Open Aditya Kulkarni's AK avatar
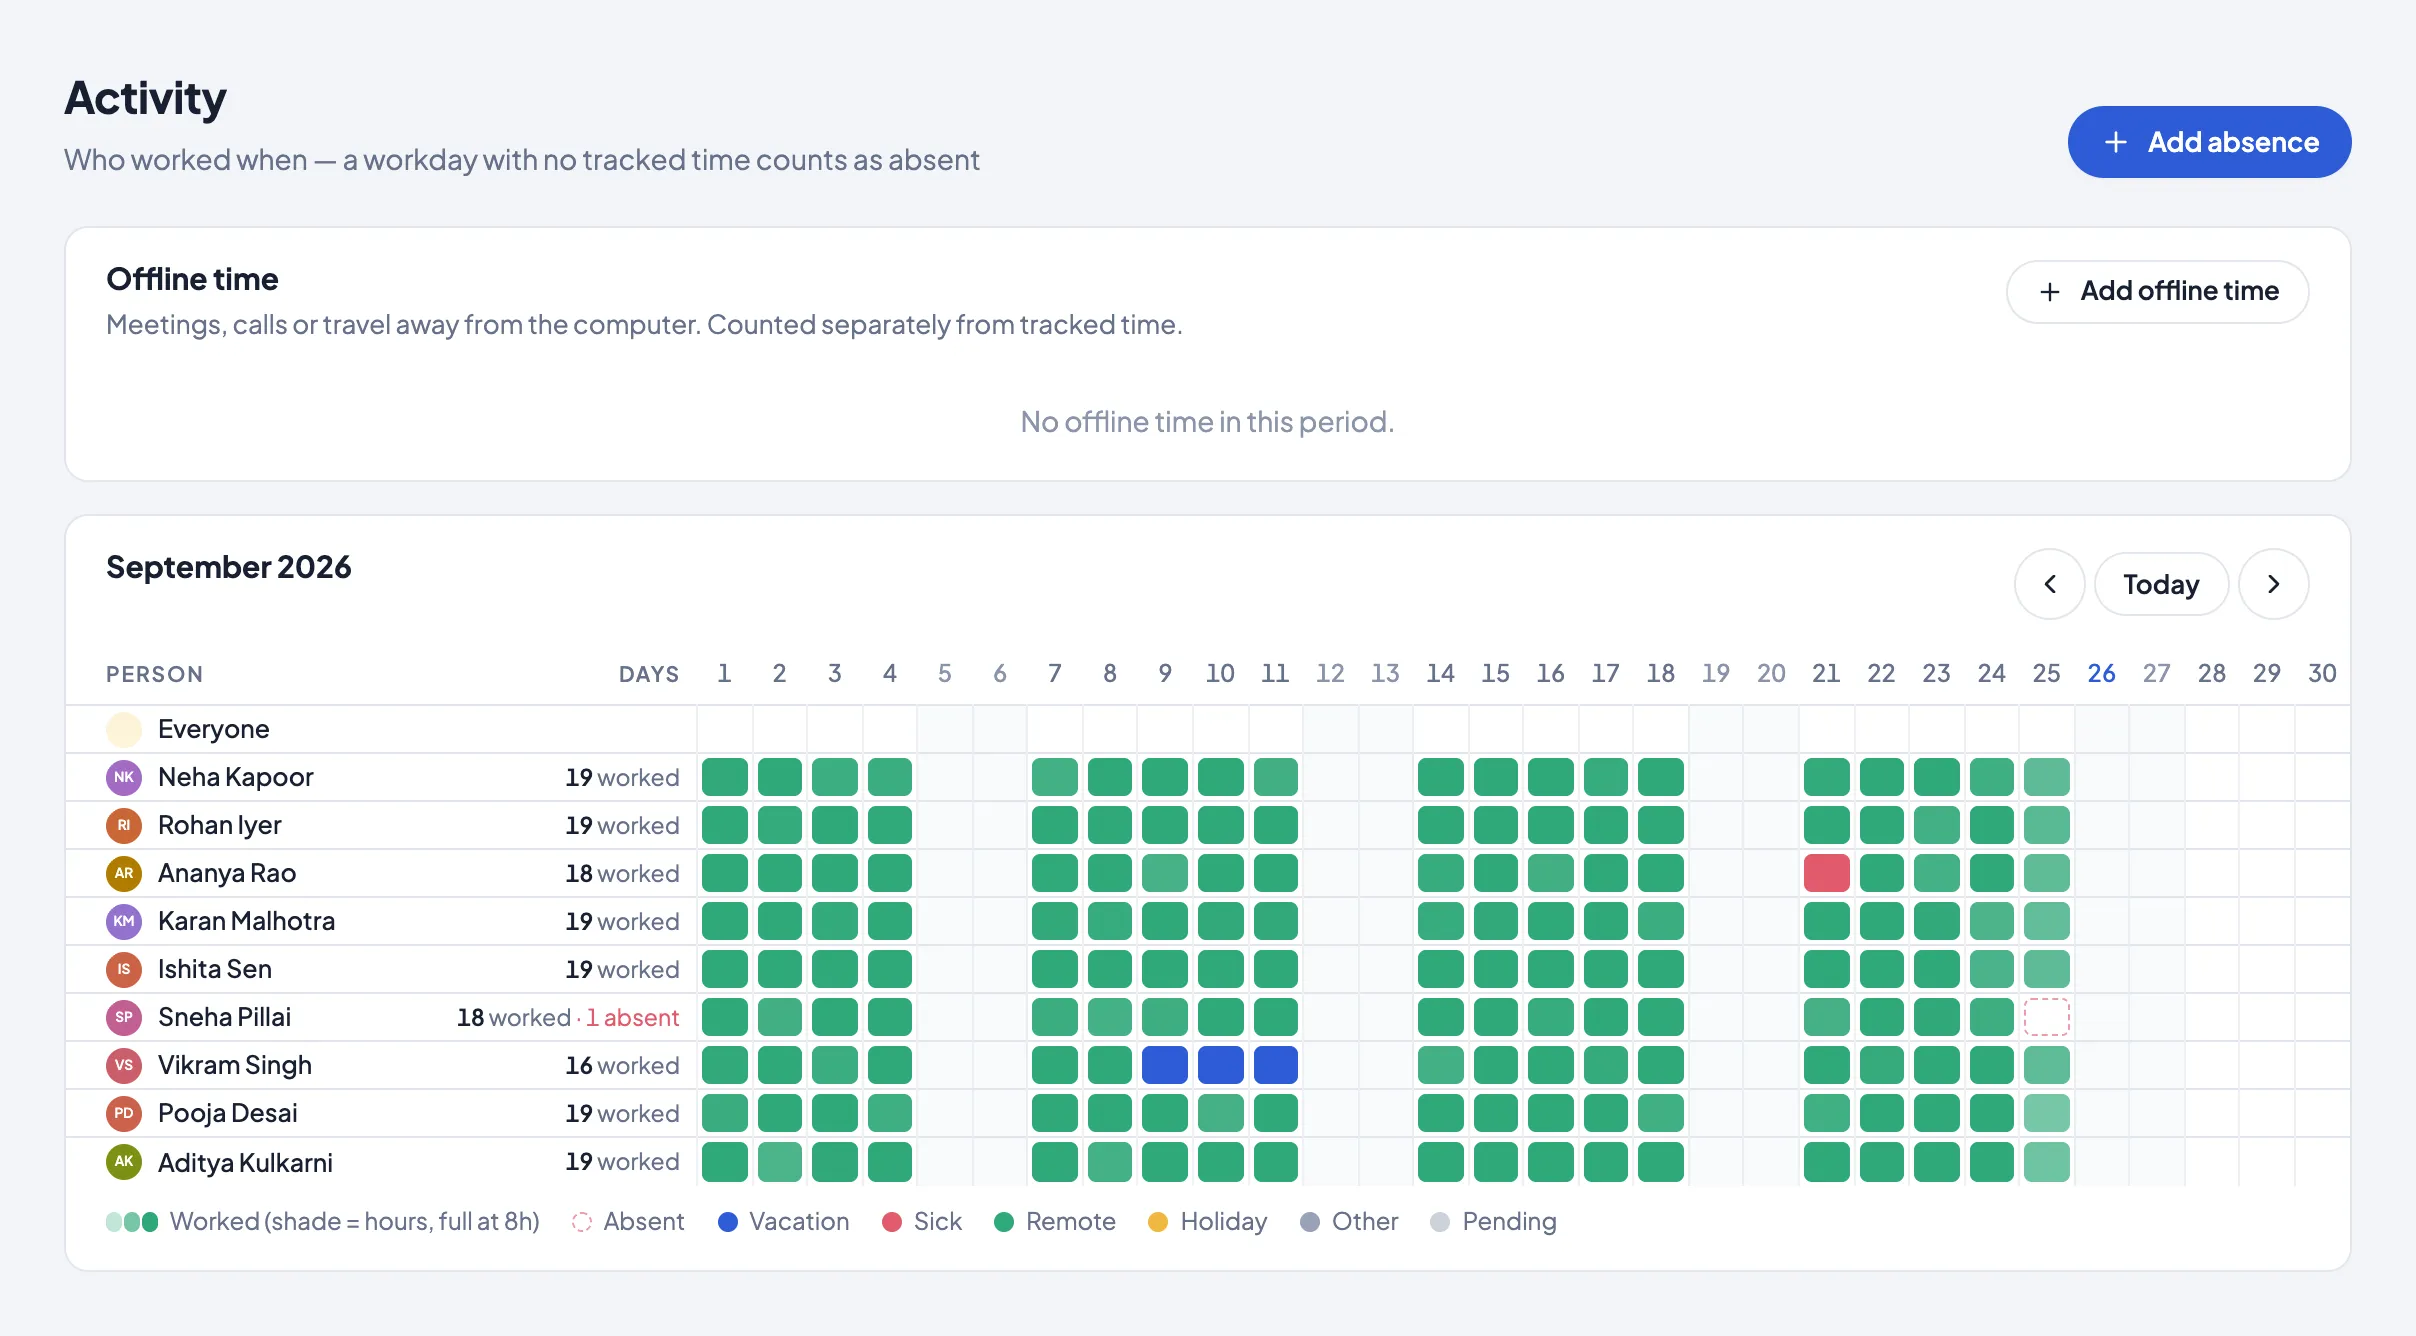The image size is (2416, 1336). 124,1161
